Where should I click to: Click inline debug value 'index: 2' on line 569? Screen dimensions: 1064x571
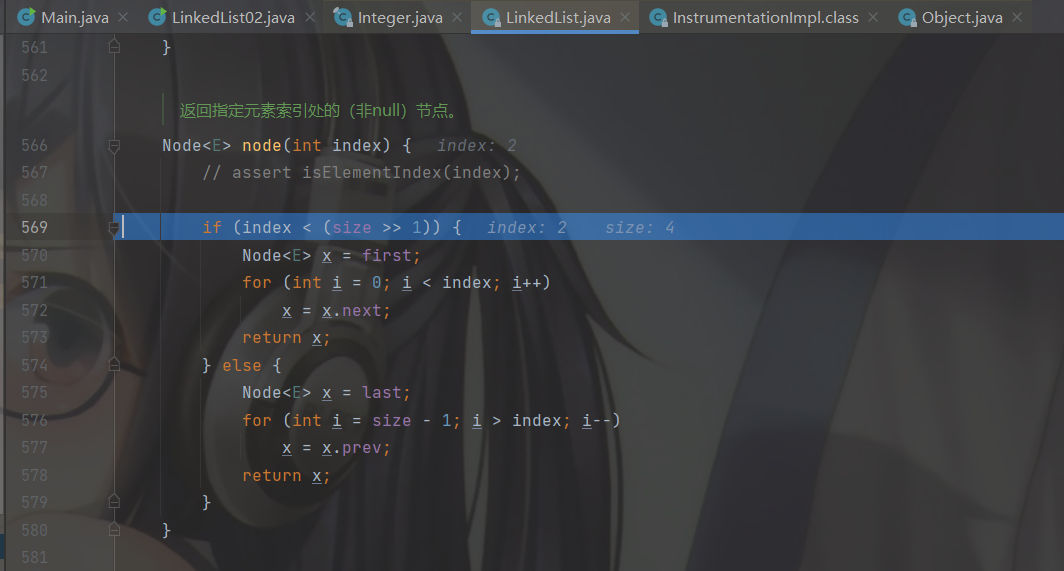point(527,227)
